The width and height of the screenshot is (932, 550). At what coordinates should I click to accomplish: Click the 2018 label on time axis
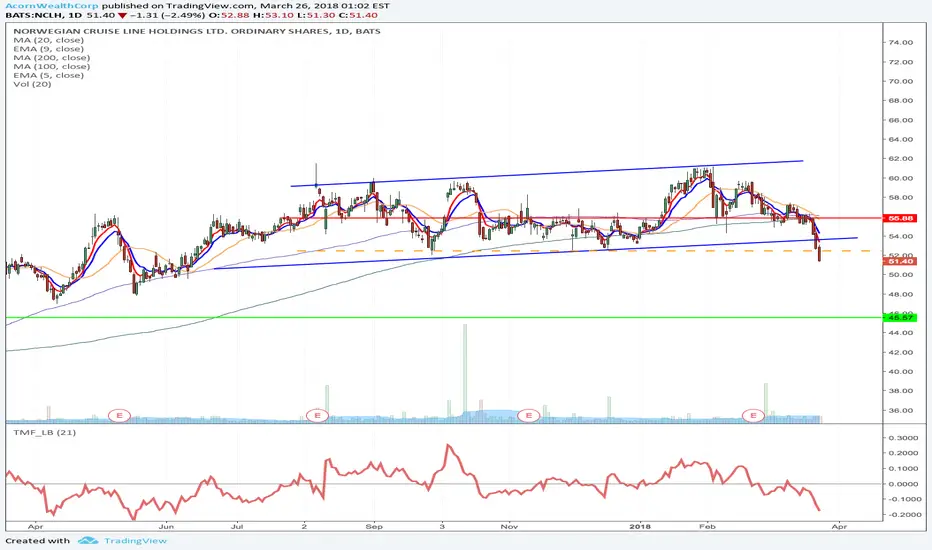(x=640, y=526)
